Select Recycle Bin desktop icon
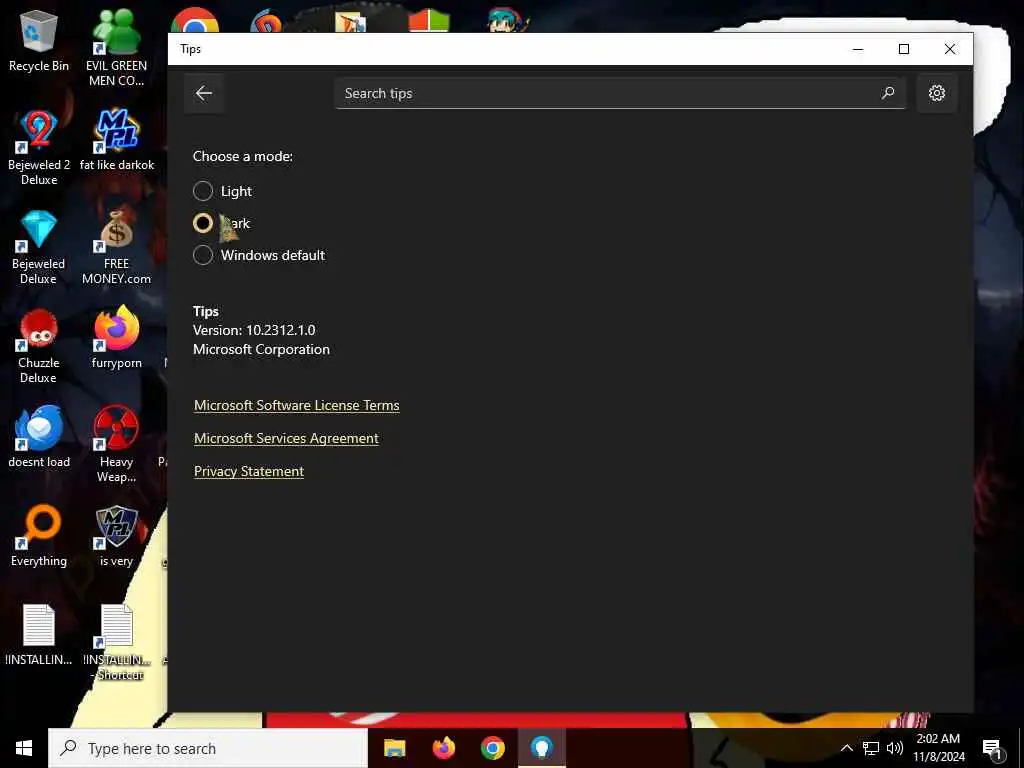Screen dimensions: 1024x768 click(39, 42)
